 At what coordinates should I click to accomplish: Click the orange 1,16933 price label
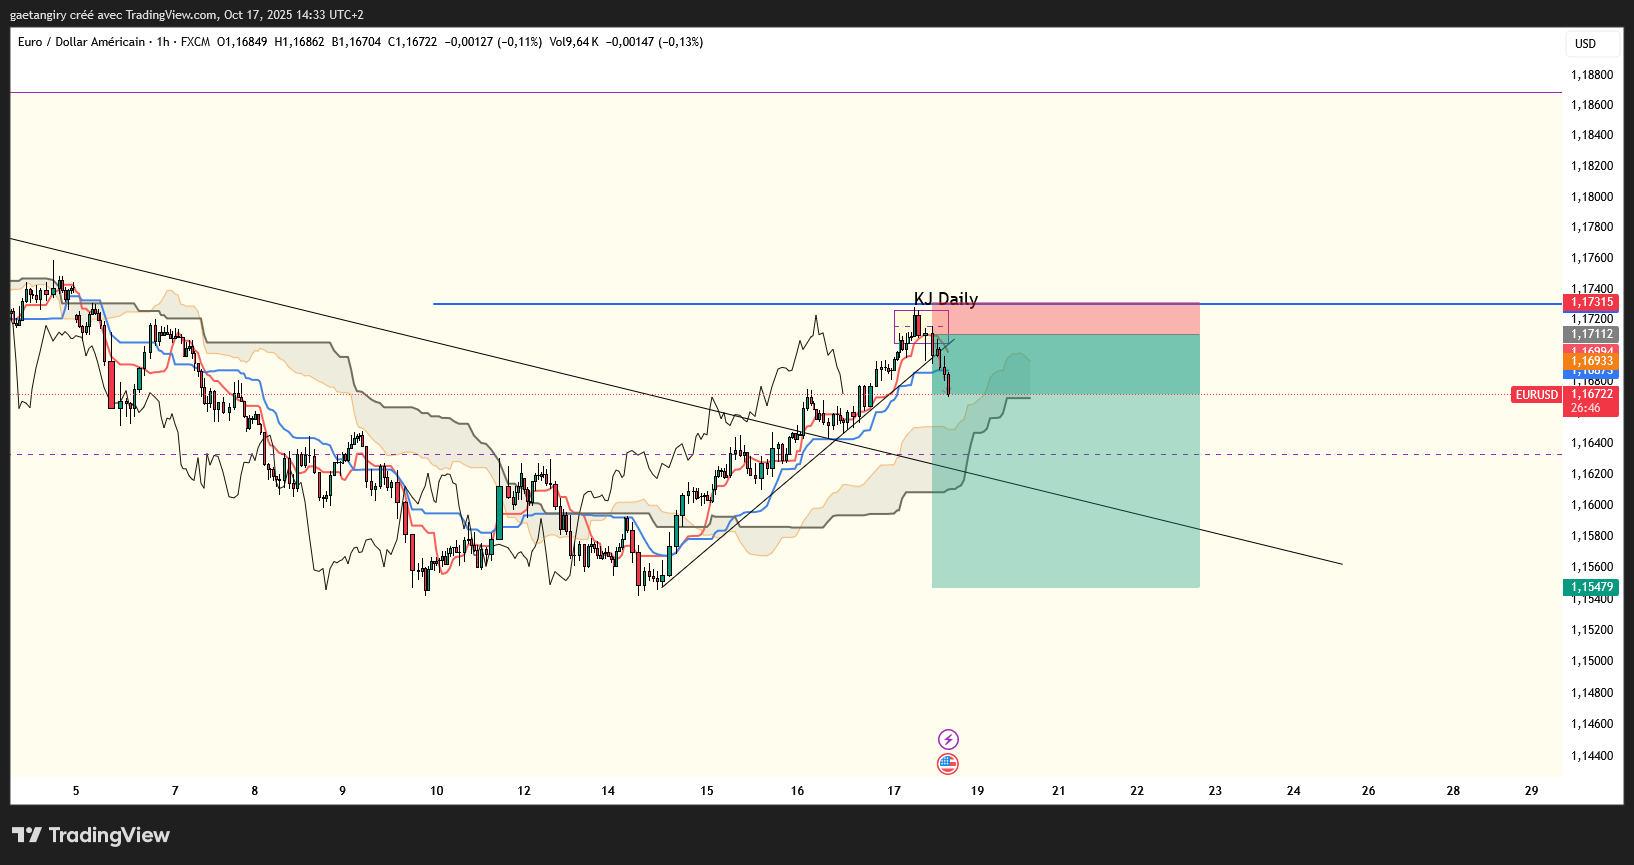1591,361
